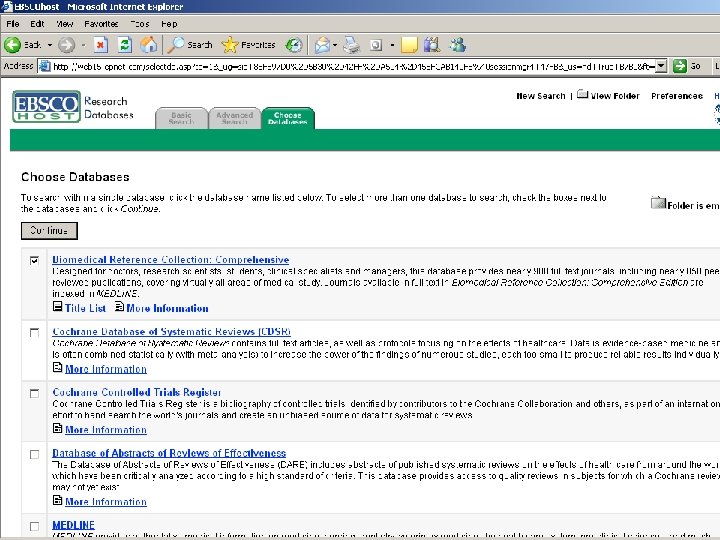
Task: Open the File menu
Action: tap(13, 24)
